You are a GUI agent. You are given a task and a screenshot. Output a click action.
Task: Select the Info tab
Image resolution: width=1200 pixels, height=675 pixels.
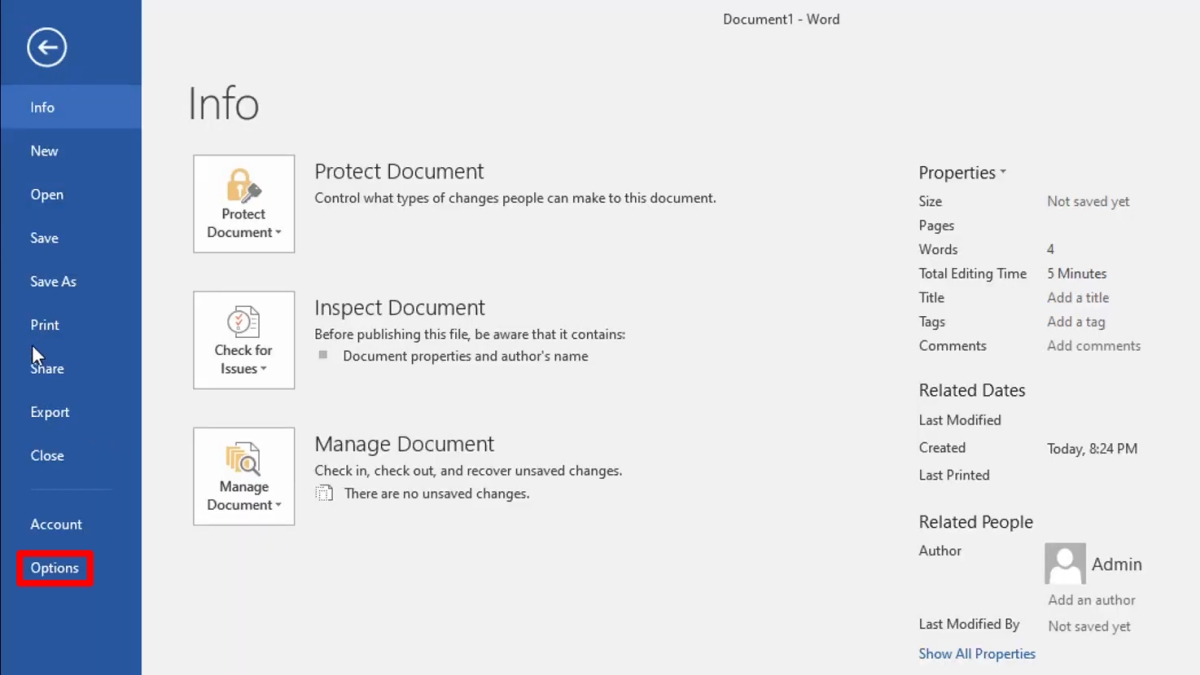coord(43,107)
